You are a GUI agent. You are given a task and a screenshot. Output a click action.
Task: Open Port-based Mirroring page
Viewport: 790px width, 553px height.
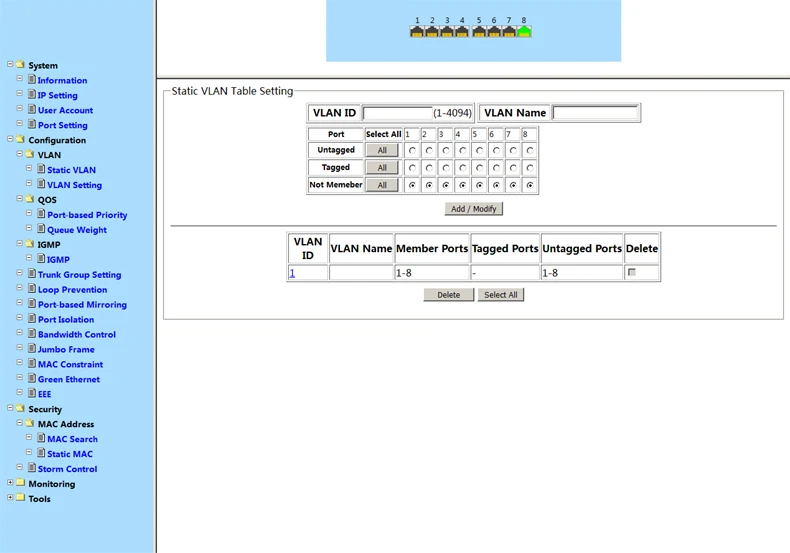click(x=83, y=305)
